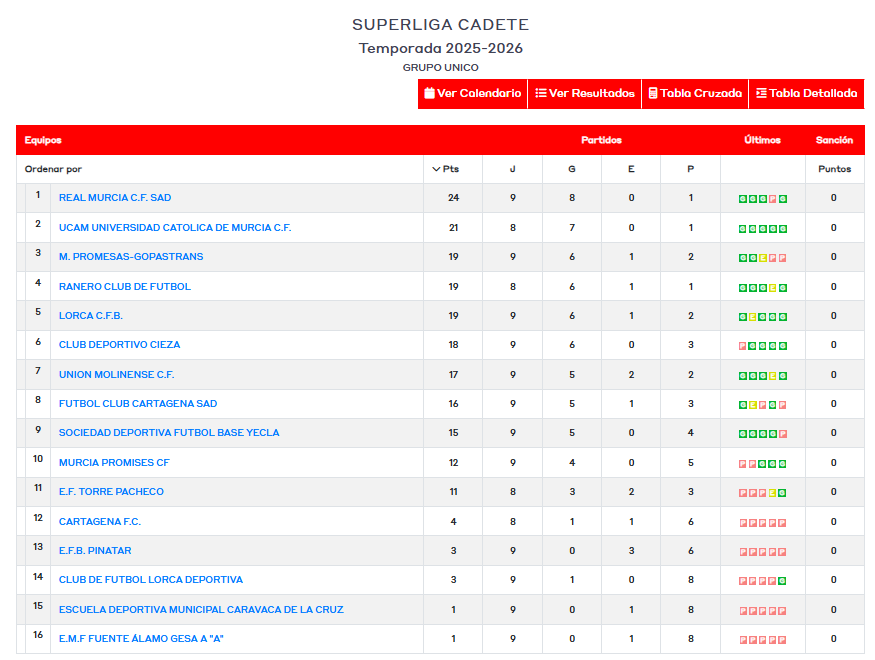The height and width of the screenshot is (660, 875).
Task: Click the Puntos sanction column header
Action: click(834, 169)
